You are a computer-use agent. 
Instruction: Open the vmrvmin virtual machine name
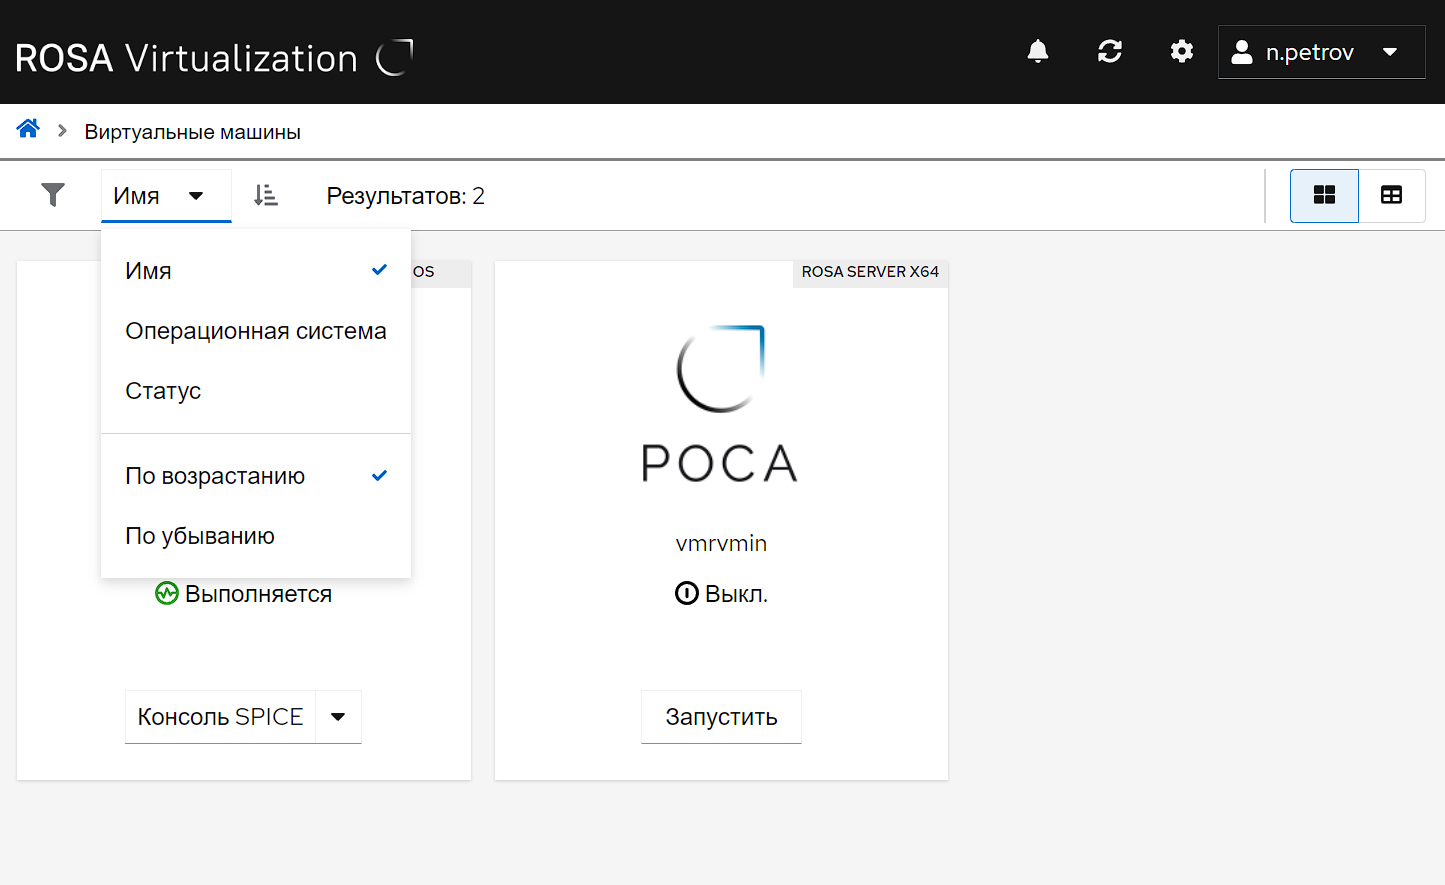721,544
